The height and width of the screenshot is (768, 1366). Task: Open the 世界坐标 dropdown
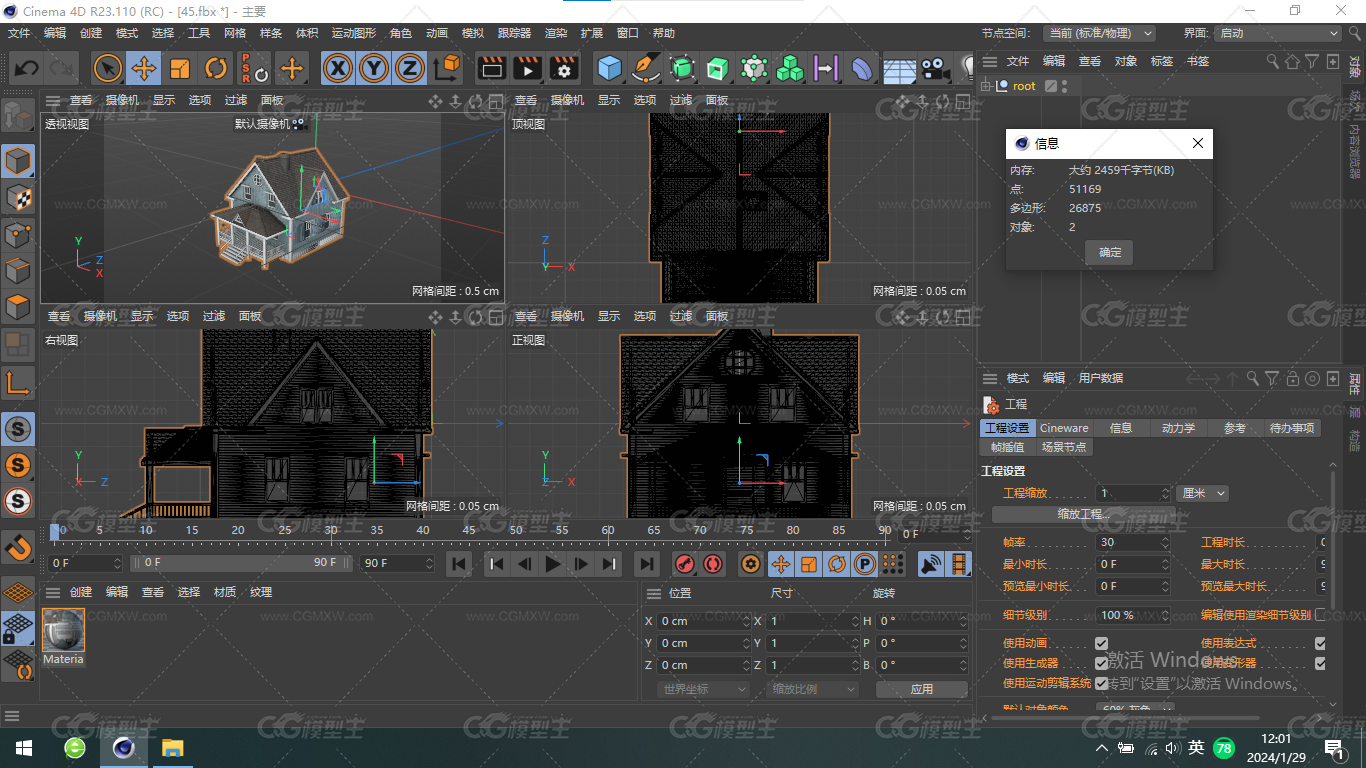704,689
